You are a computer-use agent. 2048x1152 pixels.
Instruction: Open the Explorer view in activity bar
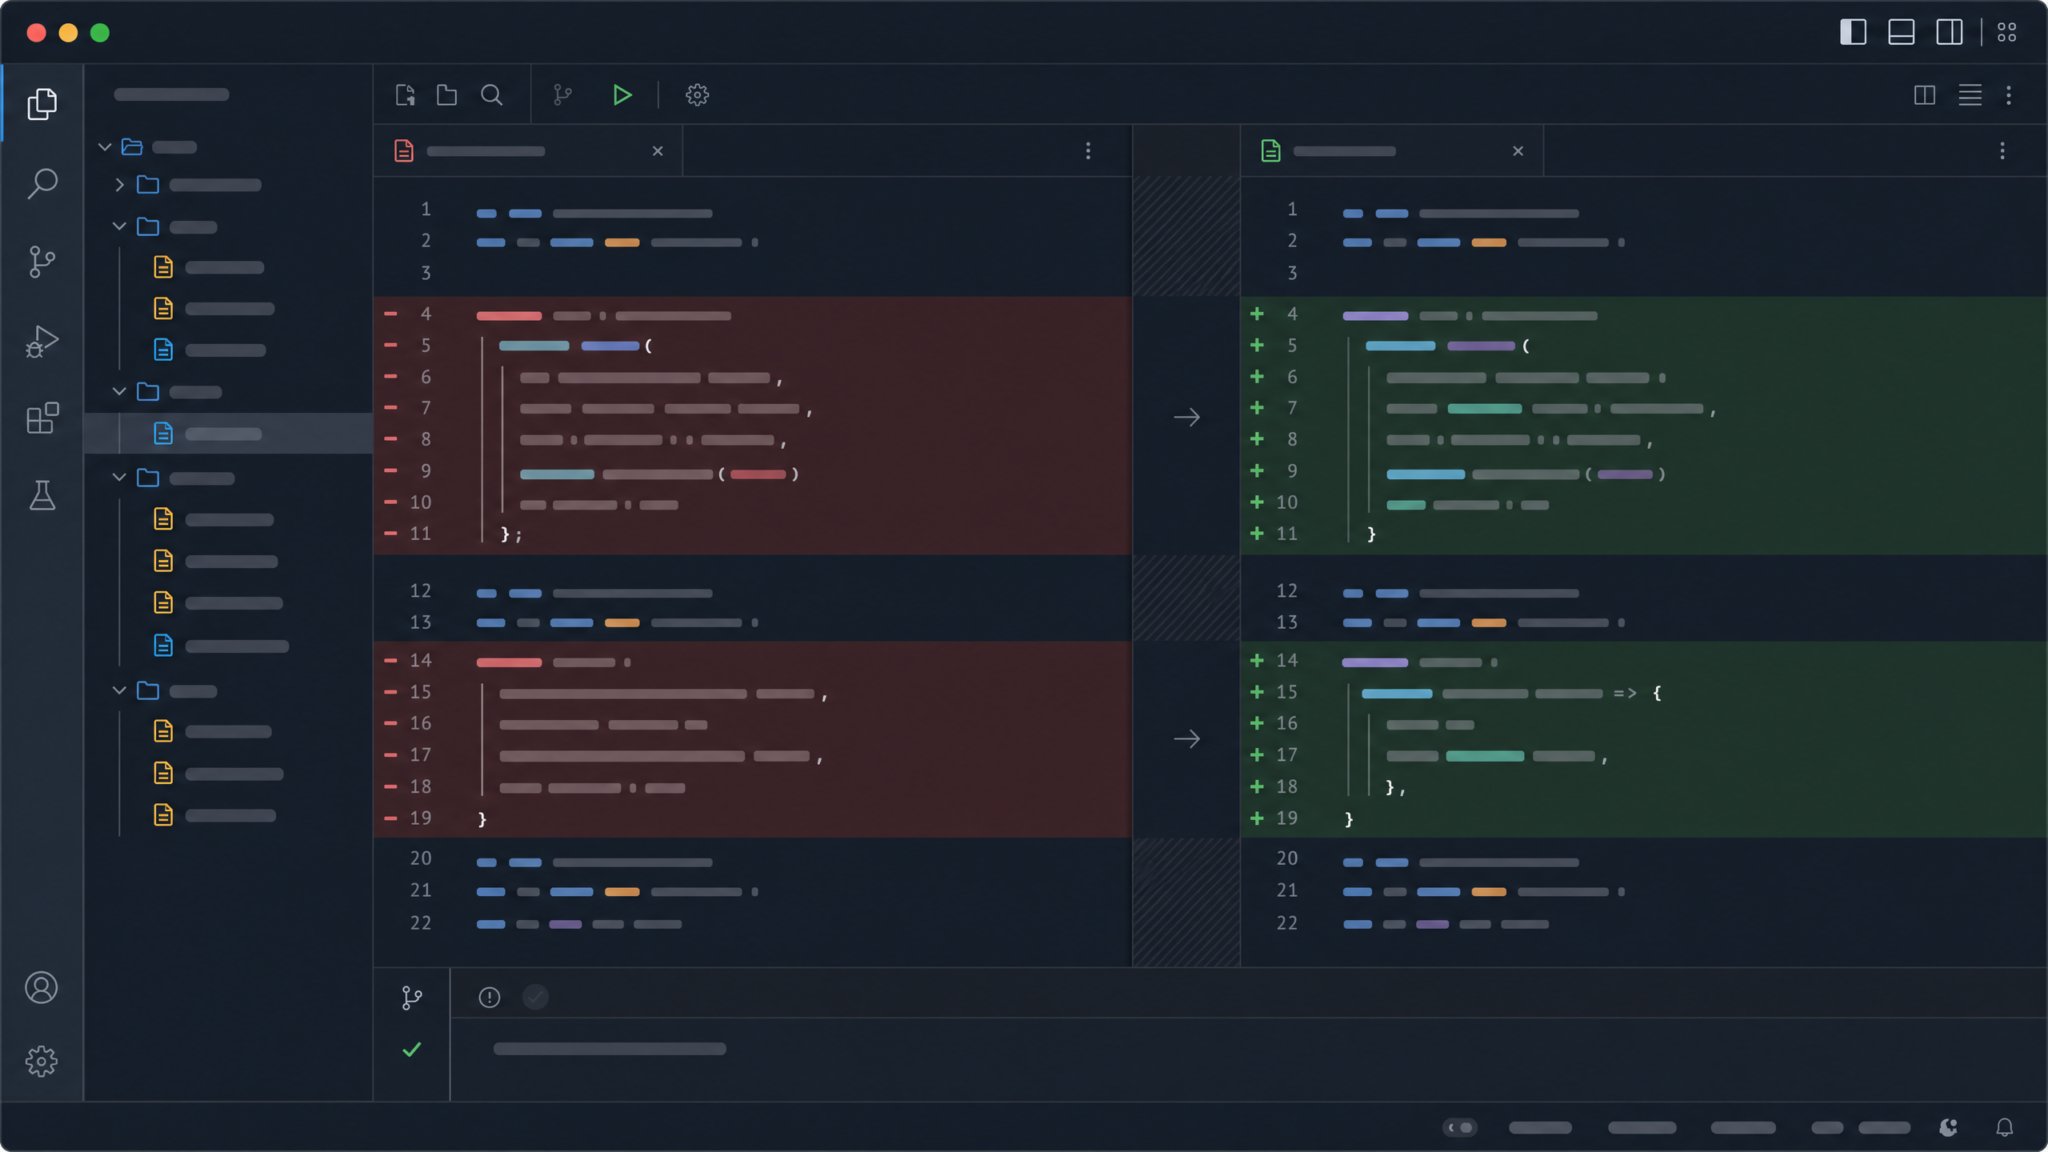point(42,104)
